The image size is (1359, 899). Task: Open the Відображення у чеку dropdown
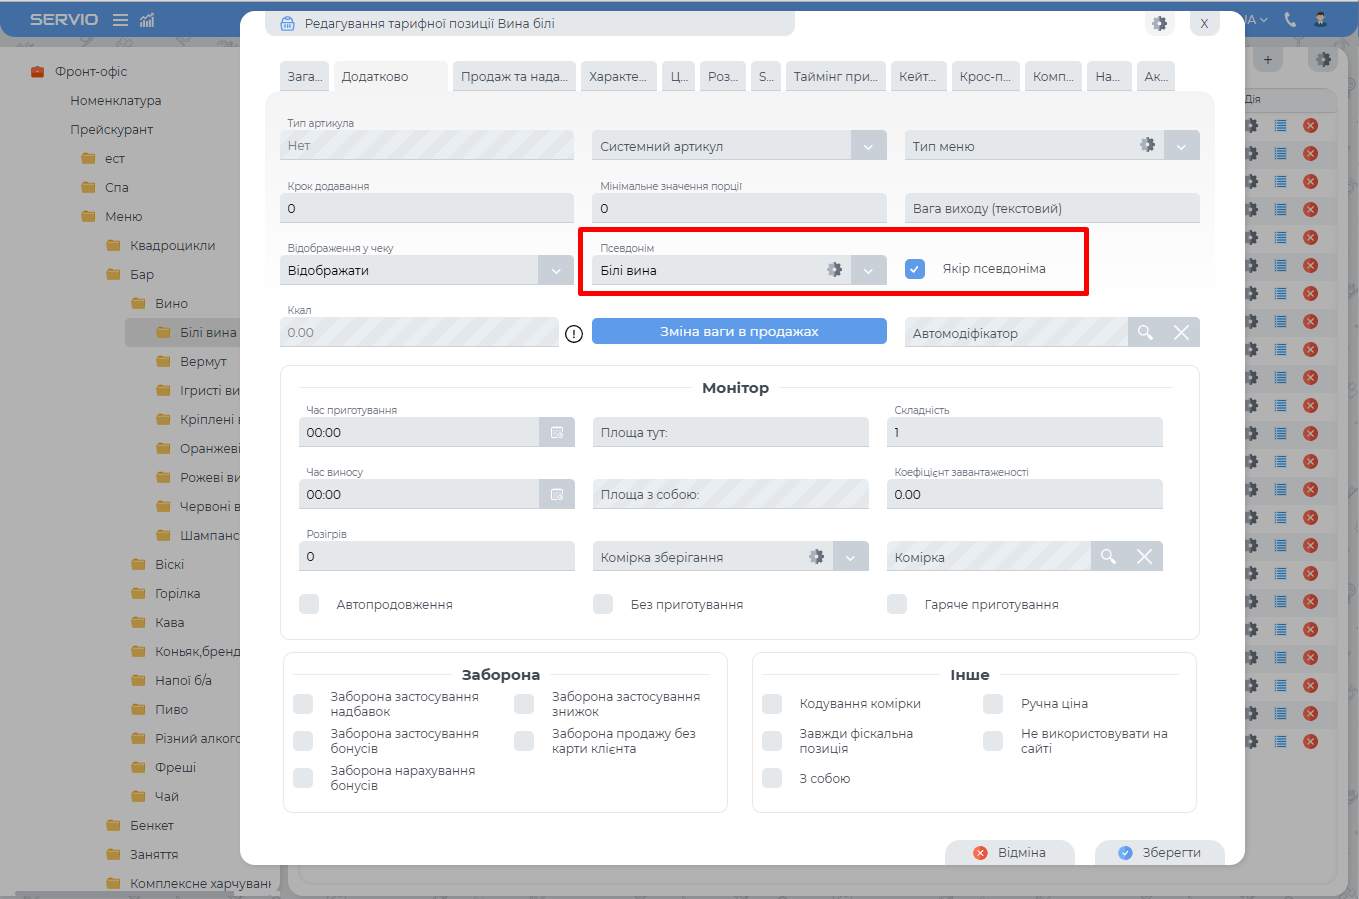click(x=556, y=270)
